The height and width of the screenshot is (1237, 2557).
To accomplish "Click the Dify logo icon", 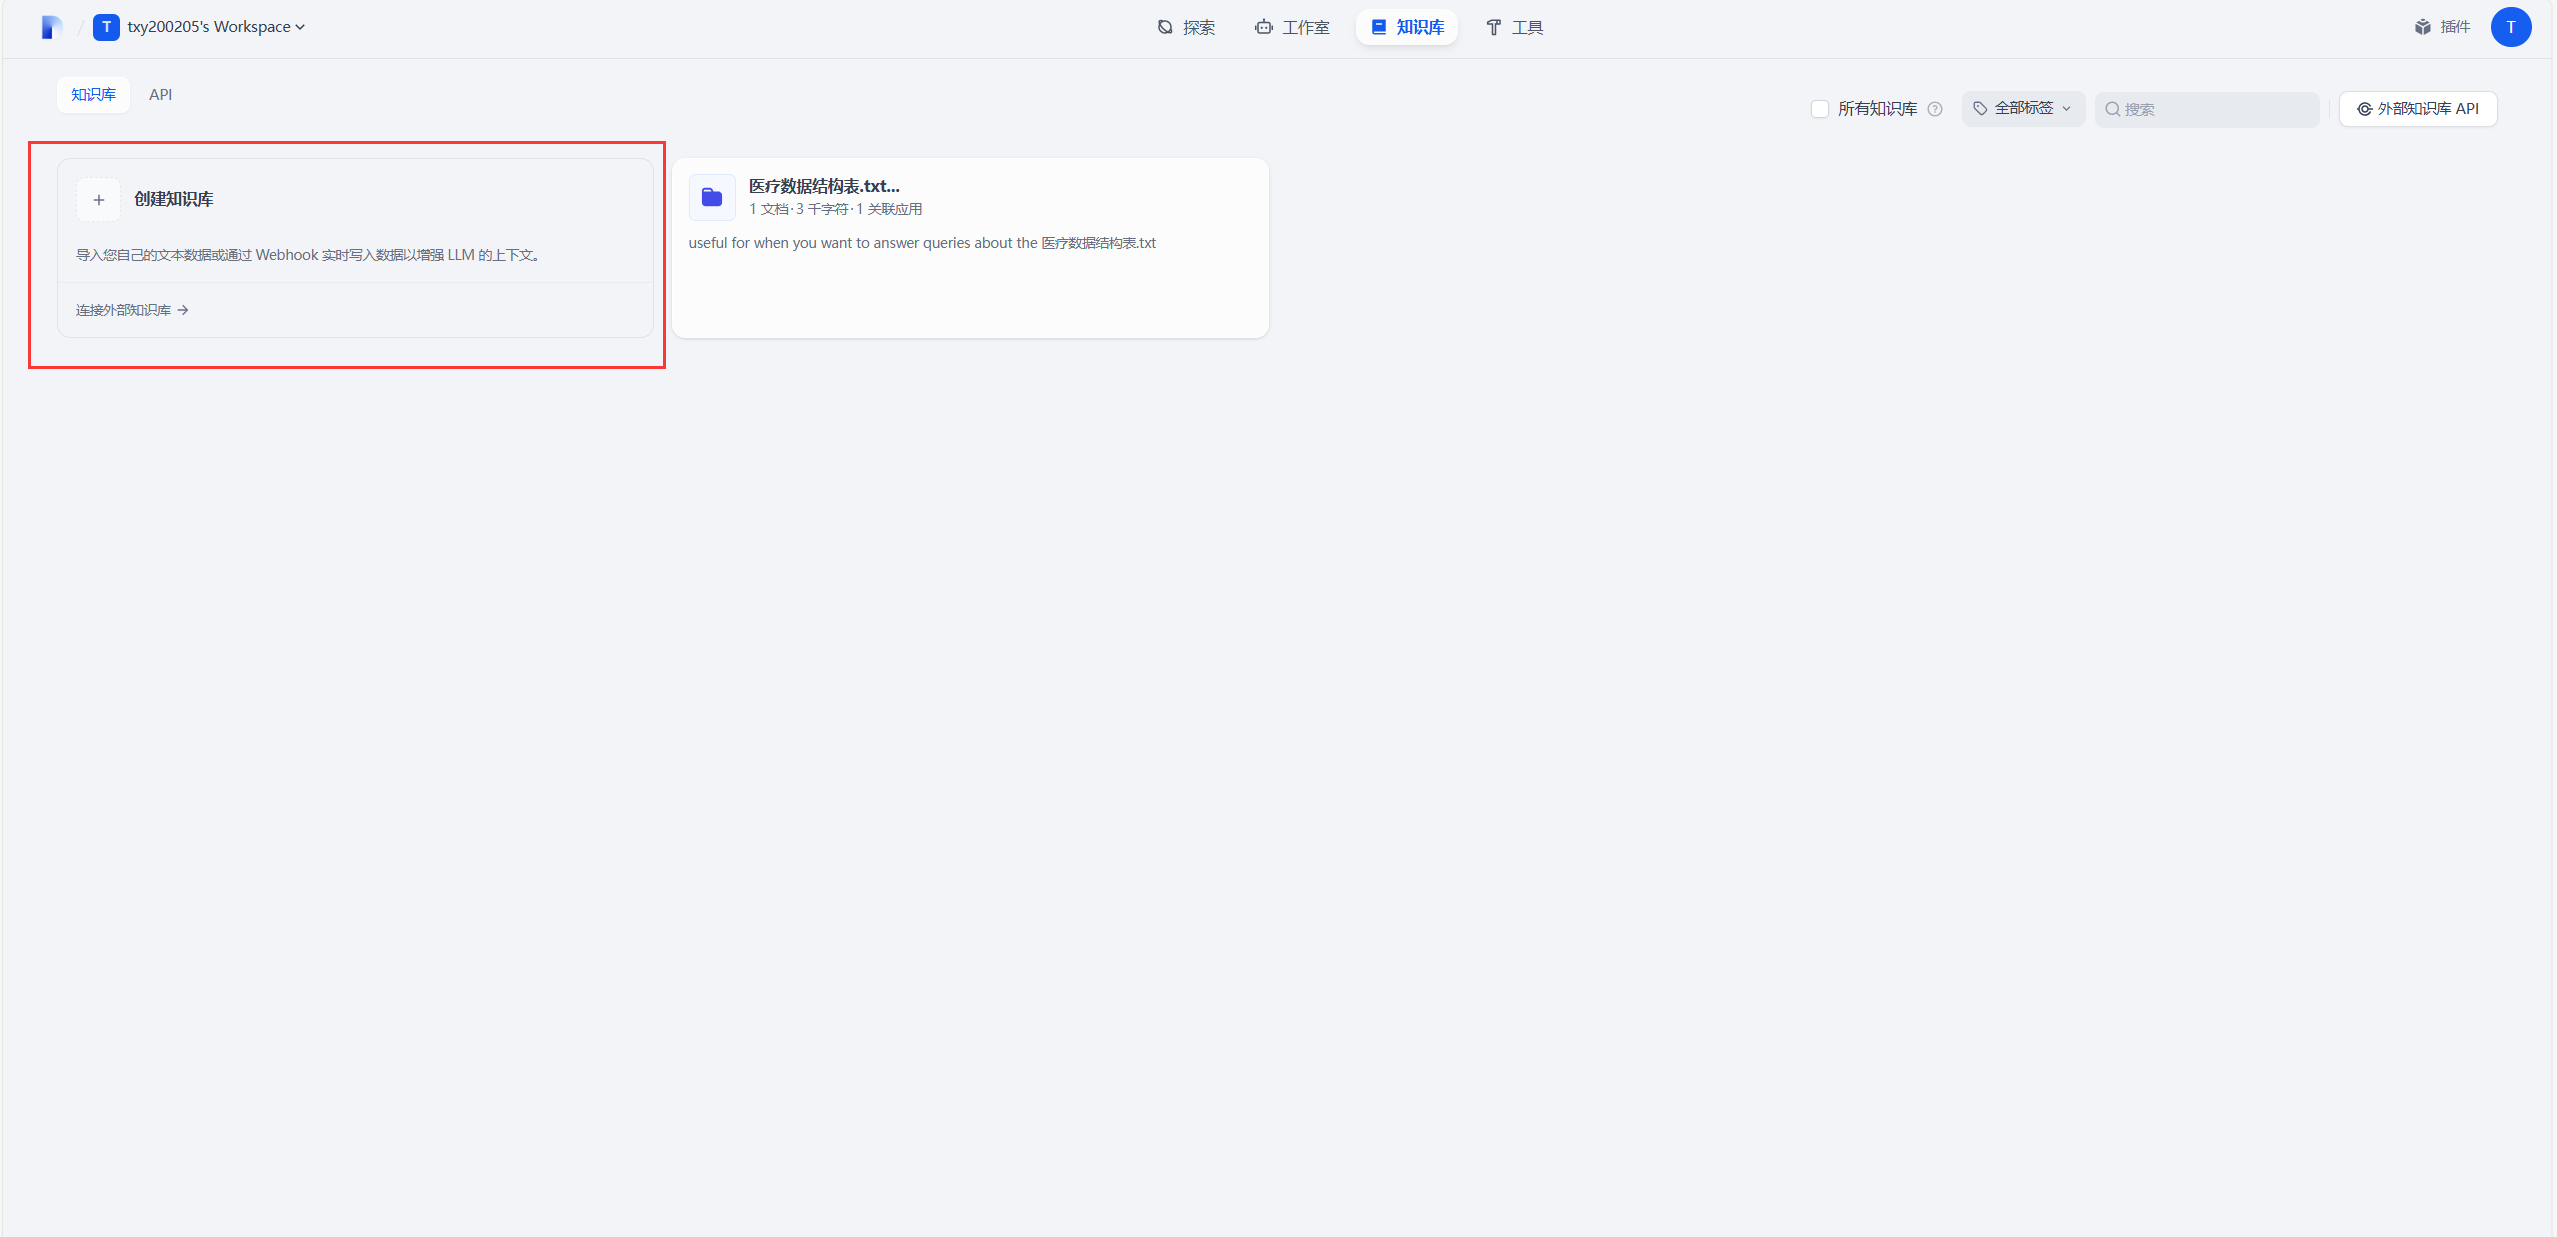I will (52, 27).
